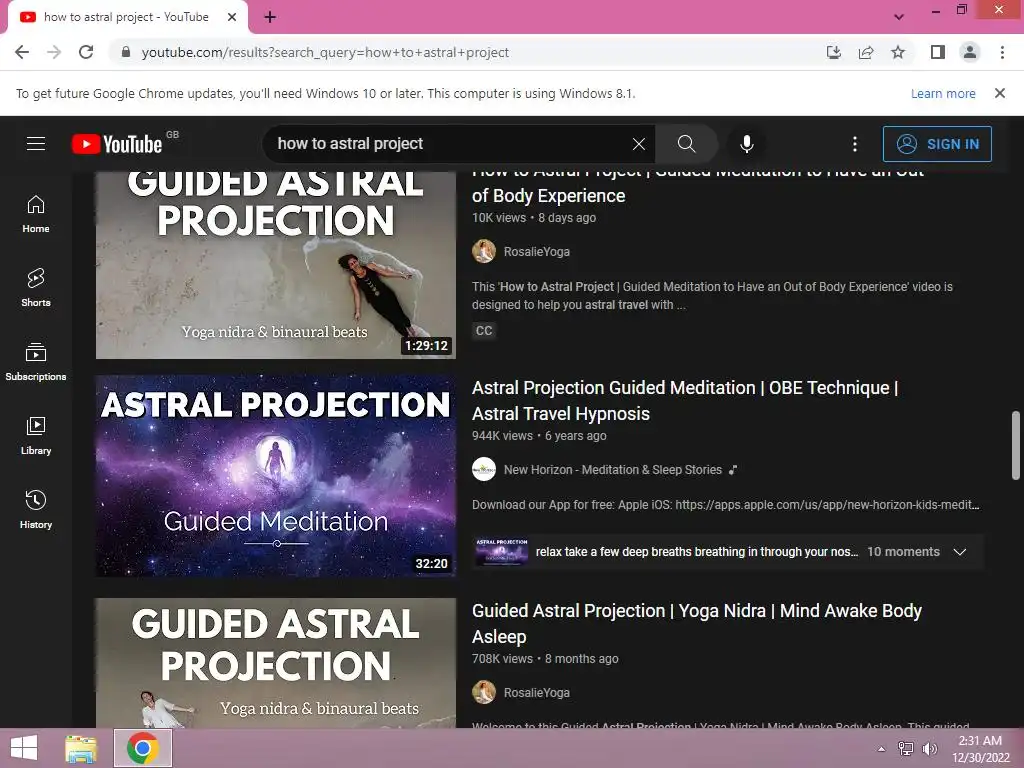The height and width of the screenshot is (768, 1024).
Task: Open the bottom Guided Astral Projection thumbnail
Action: click(276, 663)
